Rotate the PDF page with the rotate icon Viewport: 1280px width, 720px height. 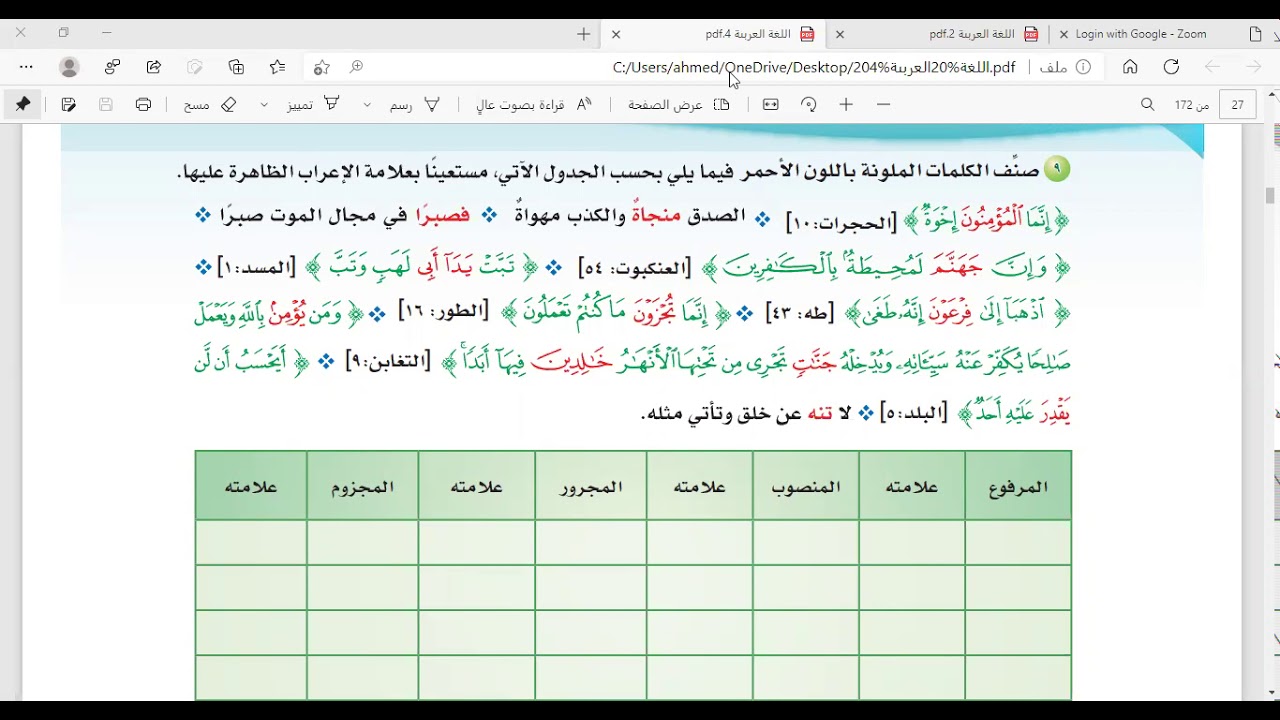point(808,104)
